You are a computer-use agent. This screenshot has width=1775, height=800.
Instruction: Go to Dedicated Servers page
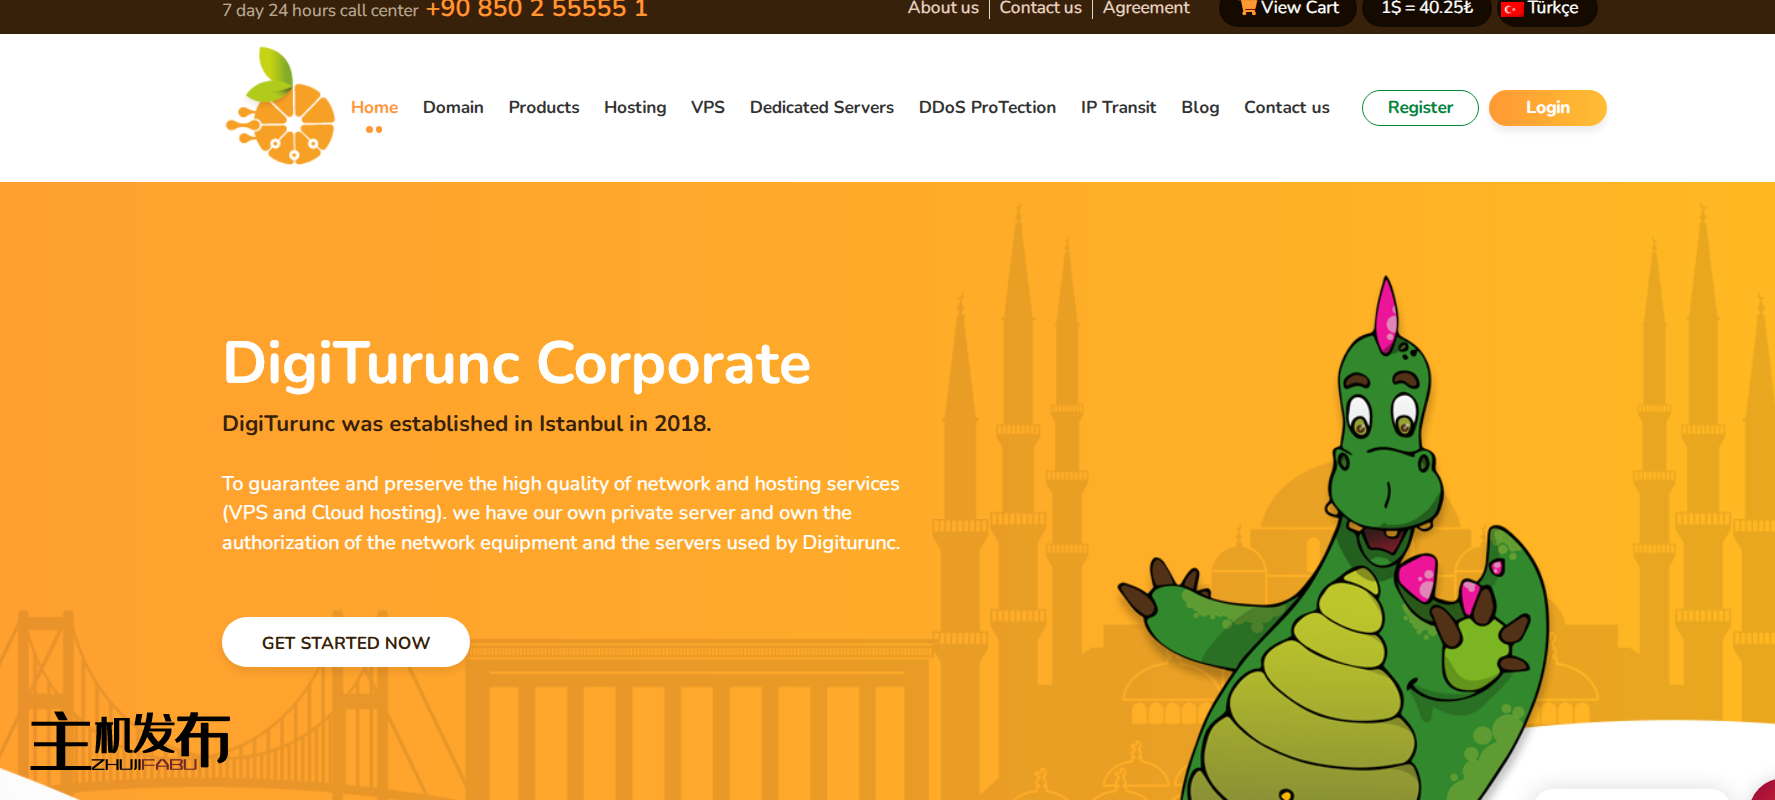[x=822, y=107]
